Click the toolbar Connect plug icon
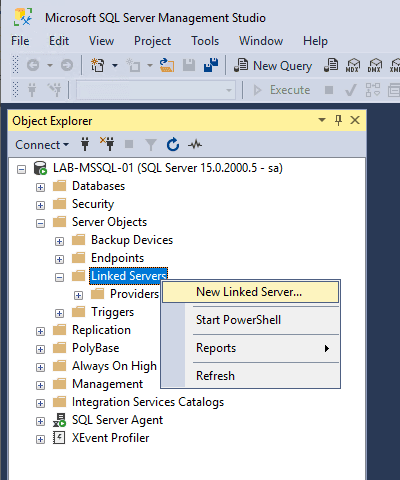 pyautogui.click(x=32, y=90)
